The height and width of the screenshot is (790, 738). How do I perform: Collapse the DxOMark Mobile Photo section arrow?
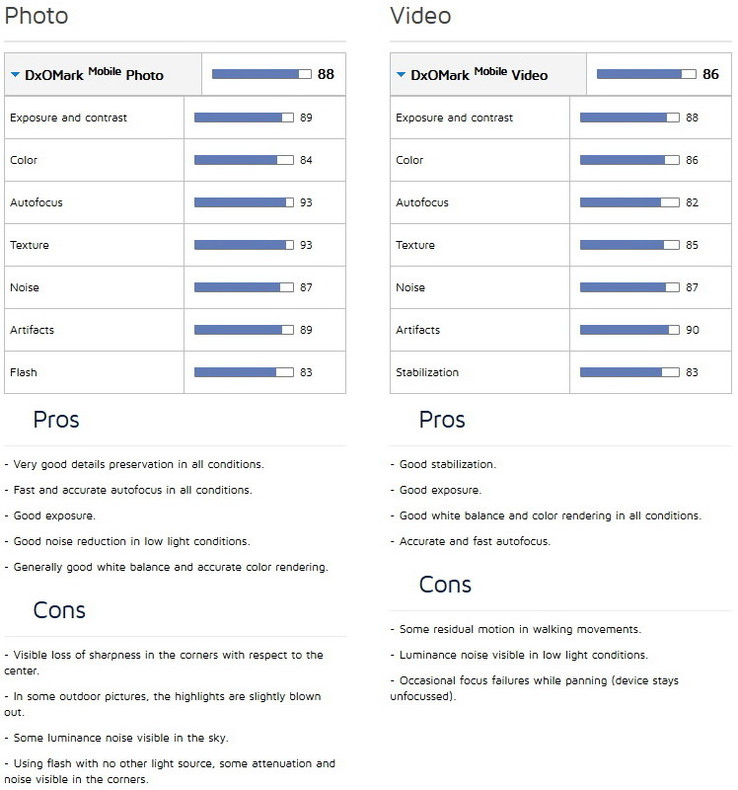15,75
